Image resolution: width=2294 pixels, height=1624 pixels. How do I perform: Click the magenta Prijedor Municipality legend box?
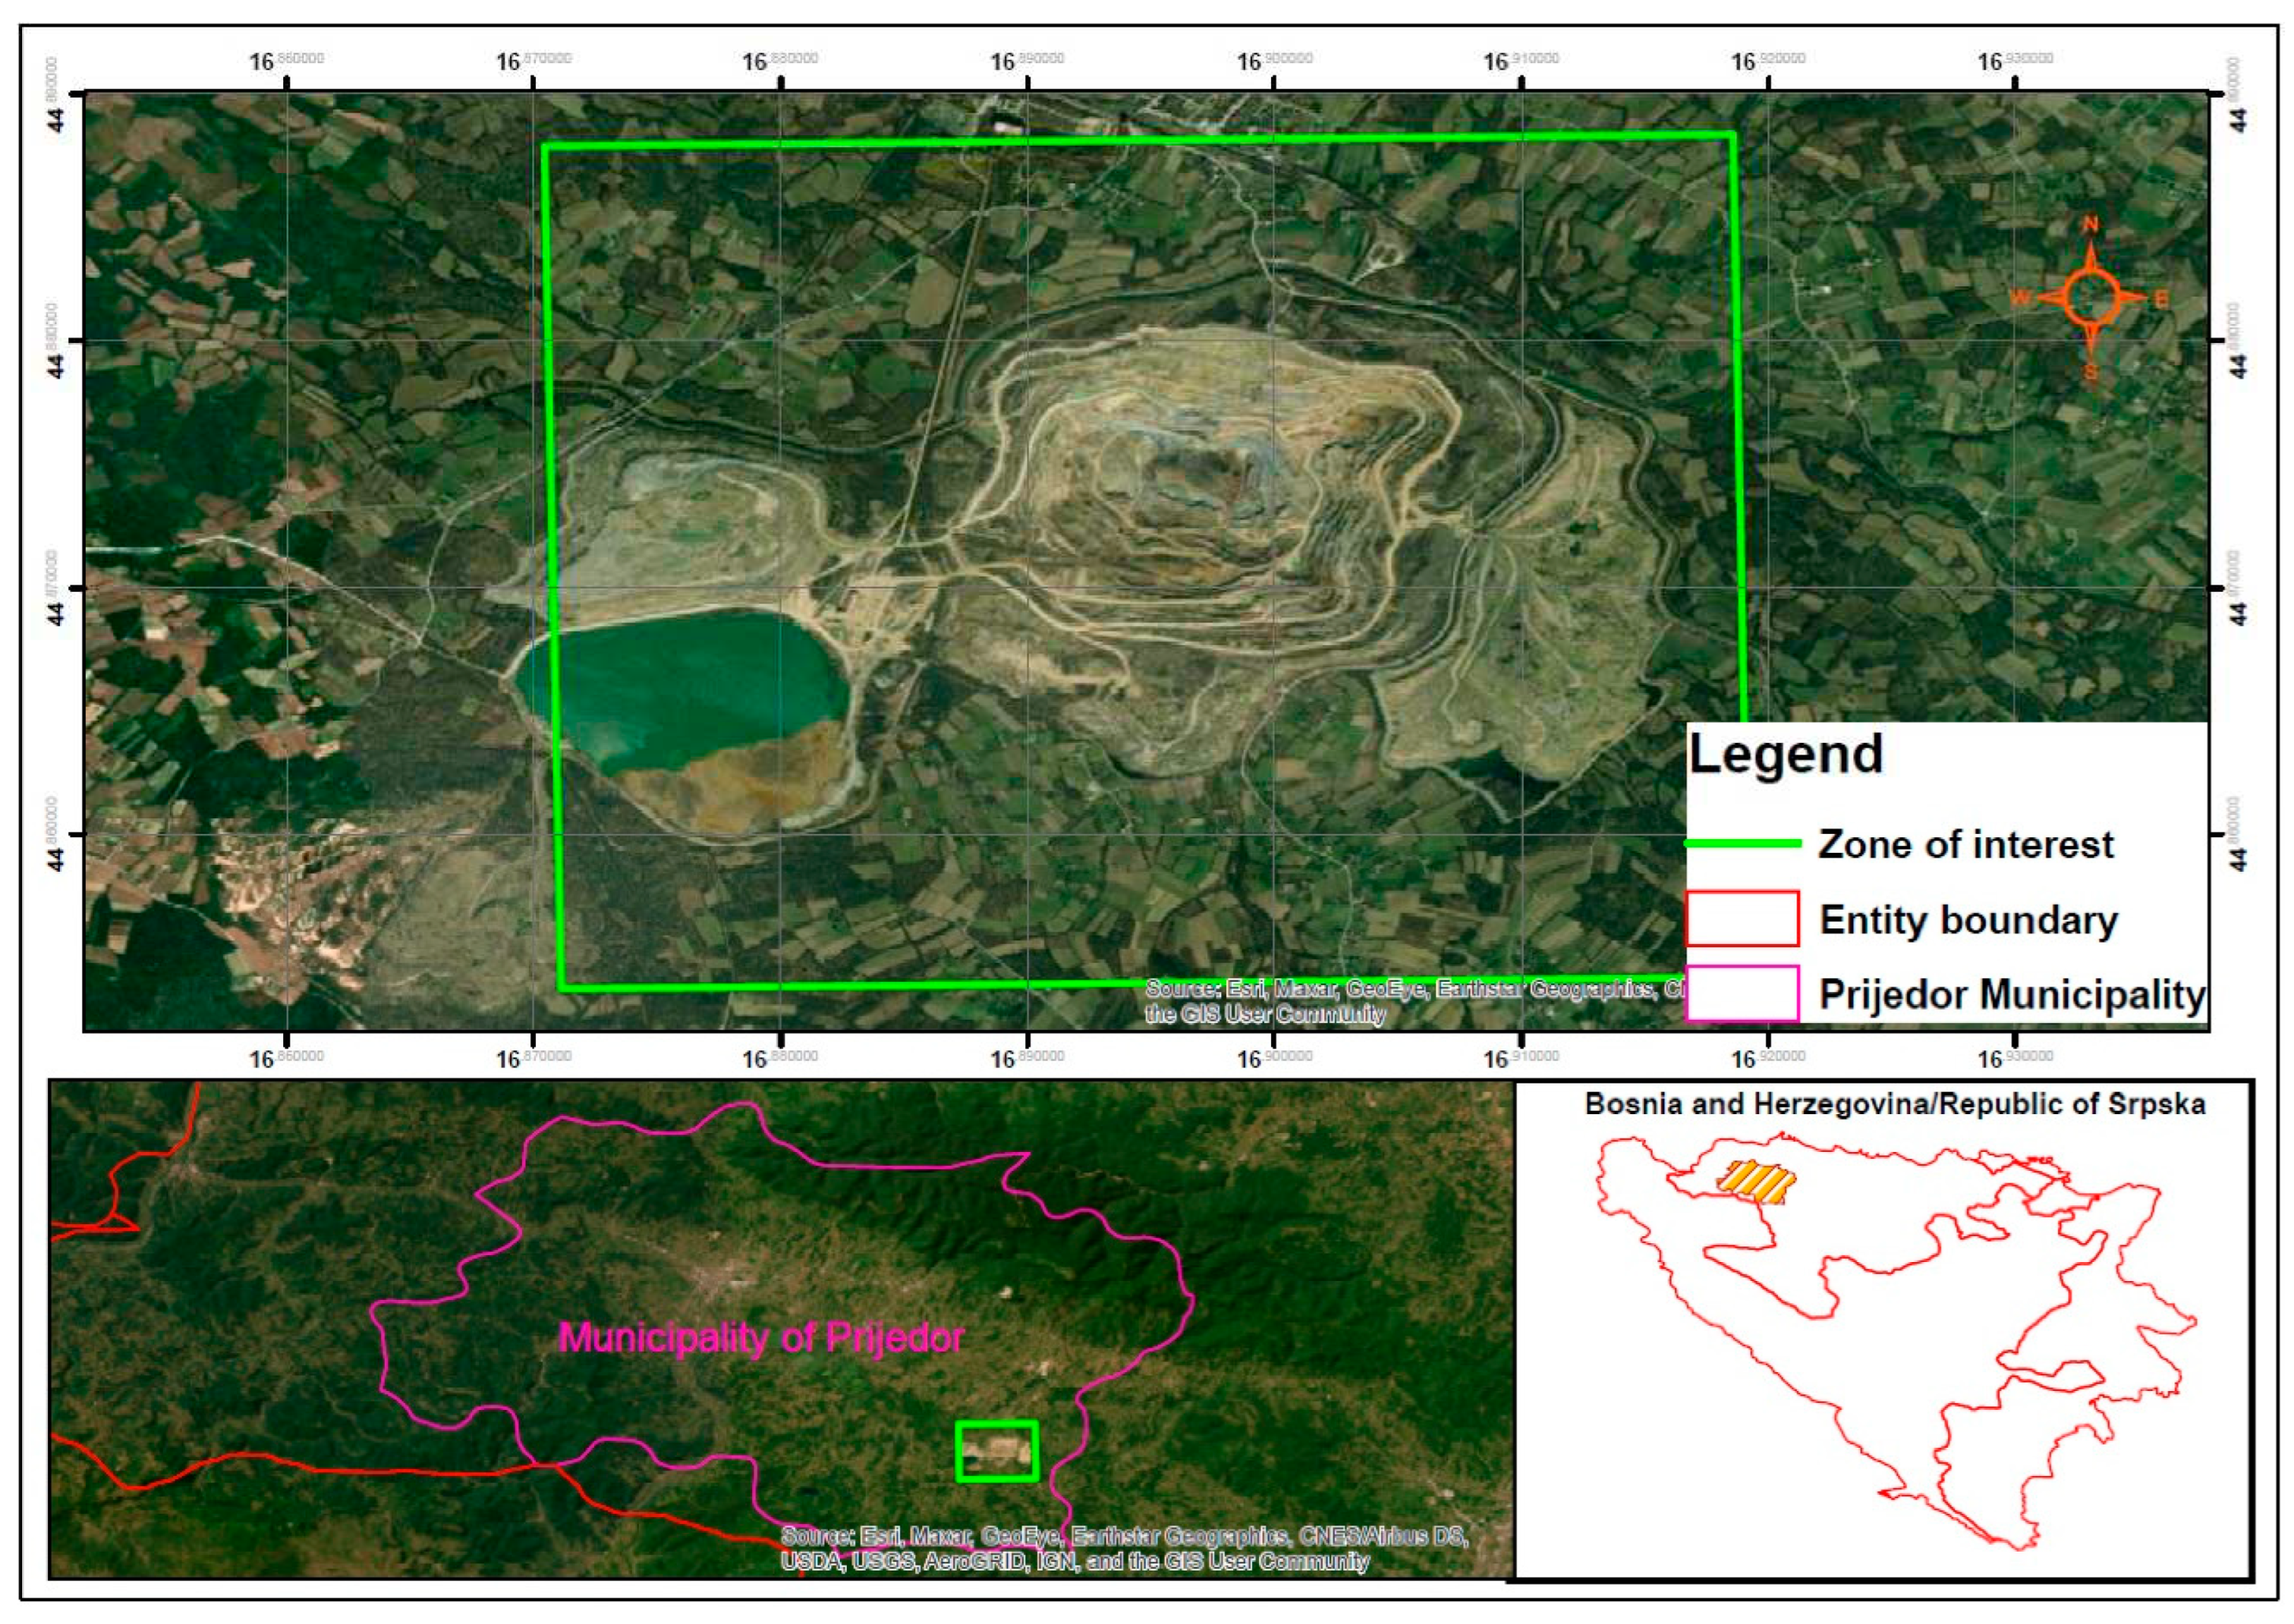tap(1742, 993)
